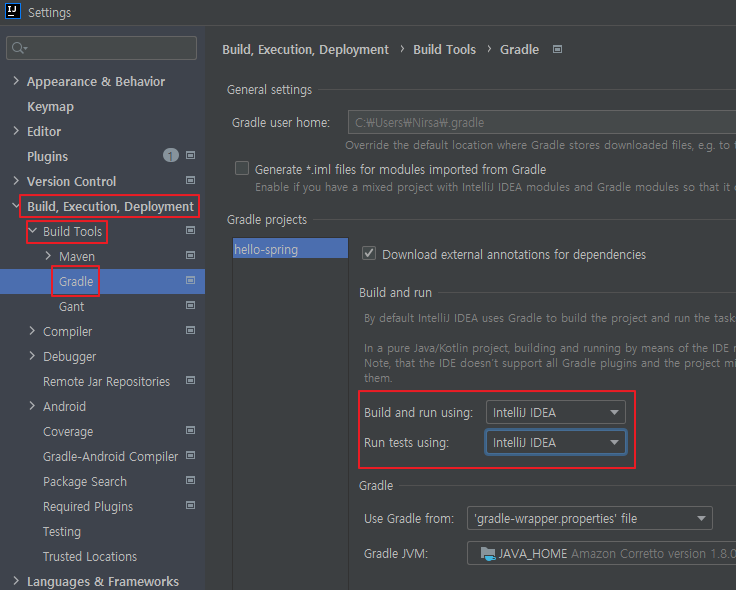736x590 pixels.
Task: Select hello-spring in Gradle projects list
Action: 290,249
